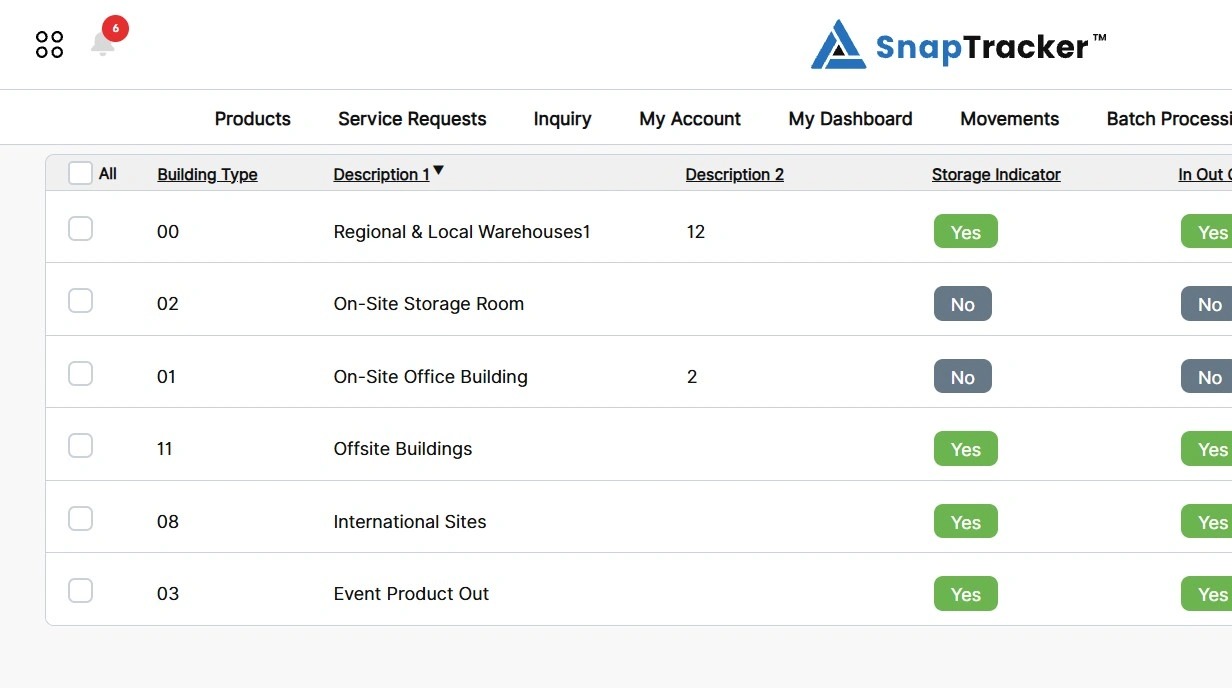Check the Regional & Local Warehouses1 row

(x=80, y=229)
